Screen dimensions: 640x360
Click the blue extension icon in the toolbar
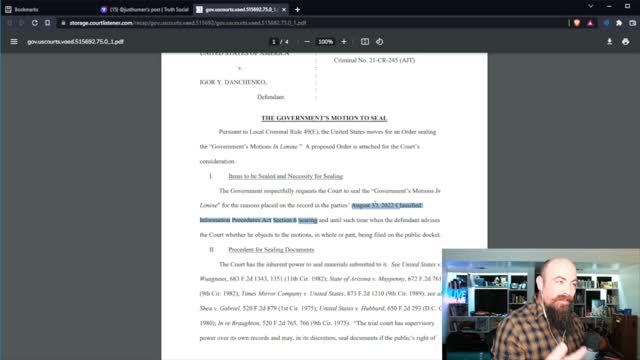coord(606,23)
